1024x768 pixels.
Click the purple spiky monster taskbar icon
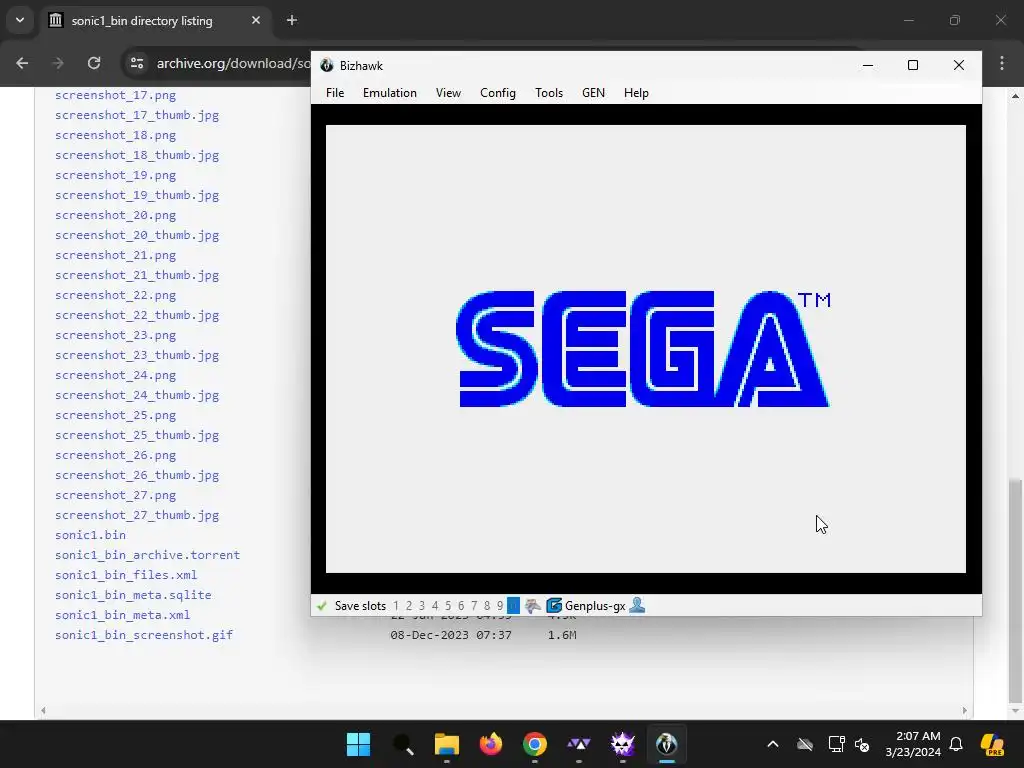coord(623,744)
